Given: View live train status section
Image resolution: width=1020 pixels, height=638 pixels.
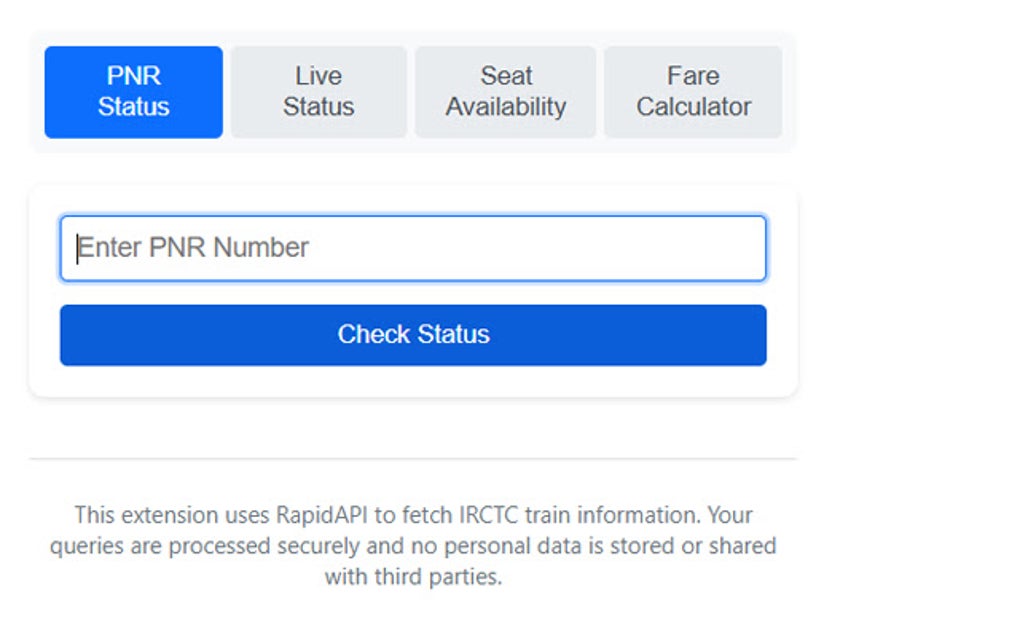Looking at the screenshot, I should (x=318, y=91).
